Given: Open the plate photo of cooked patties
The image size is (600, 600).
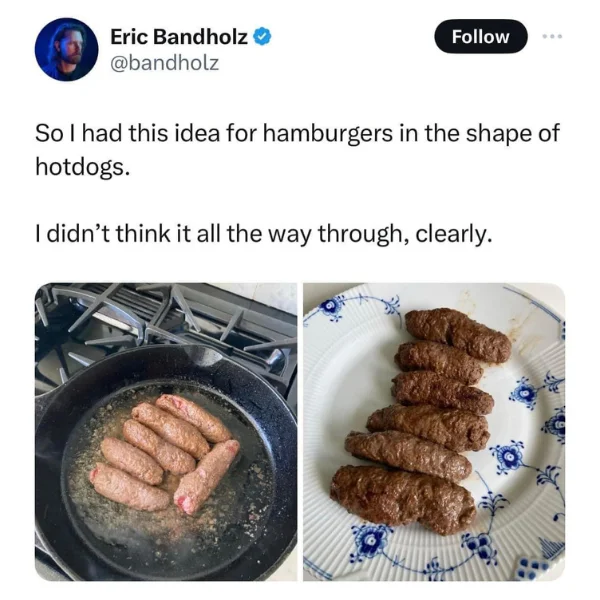Looking at the screenshot, I should click(x=434, y=432).
